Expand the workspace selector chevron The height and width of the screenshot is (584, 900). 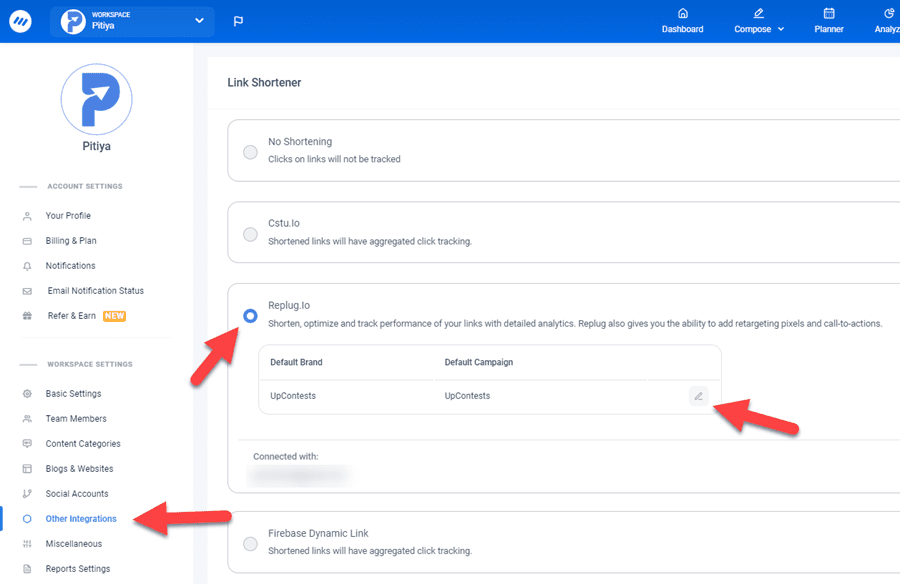pos(199,21)
